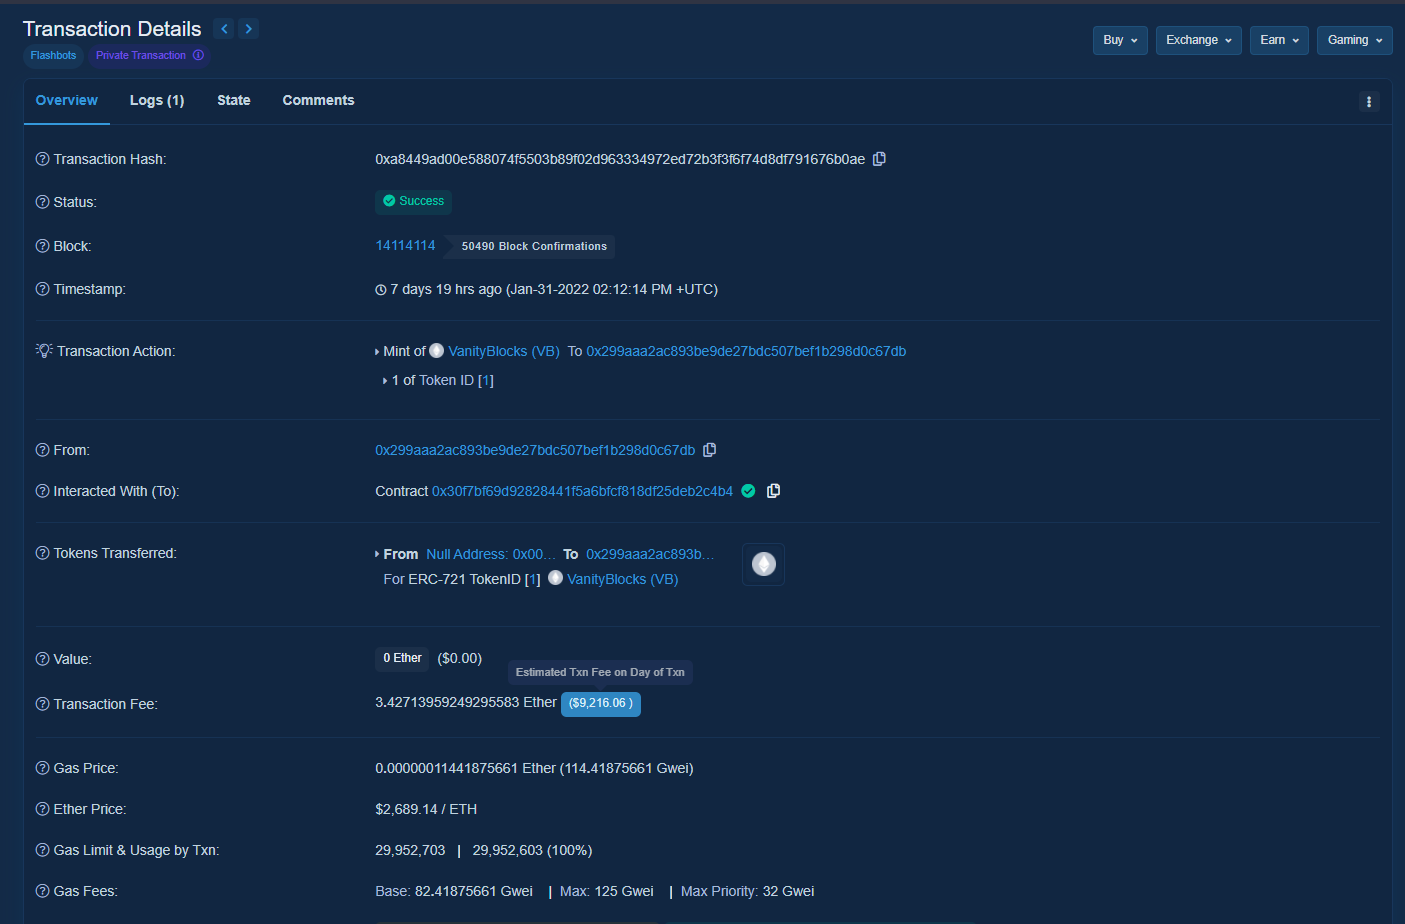Click the Success status badge
1405x924 pixels.
click(x=413, y=201)
